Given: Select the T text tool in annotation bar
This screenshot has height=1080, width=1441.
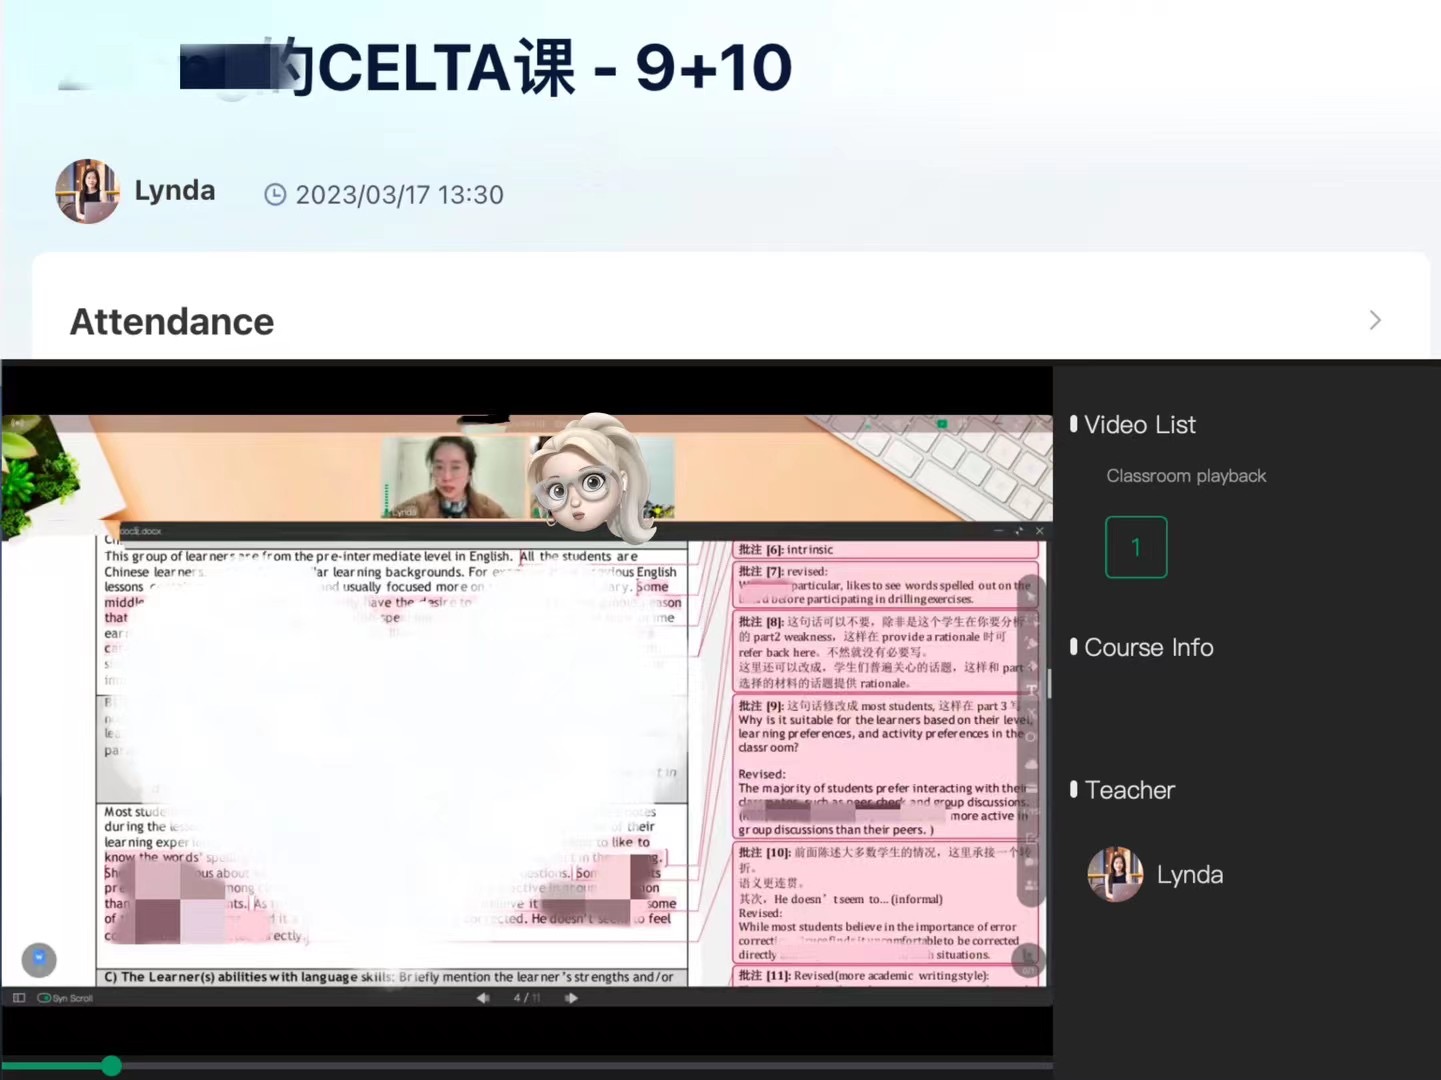Looking at the screenshot, I should pos(1032,690).
